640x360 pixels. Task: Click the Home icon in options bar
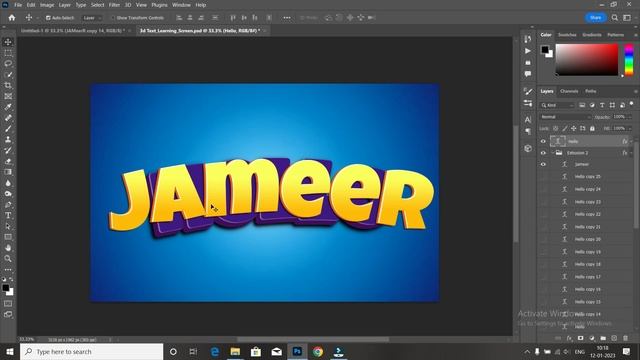(x=12, y=18)
